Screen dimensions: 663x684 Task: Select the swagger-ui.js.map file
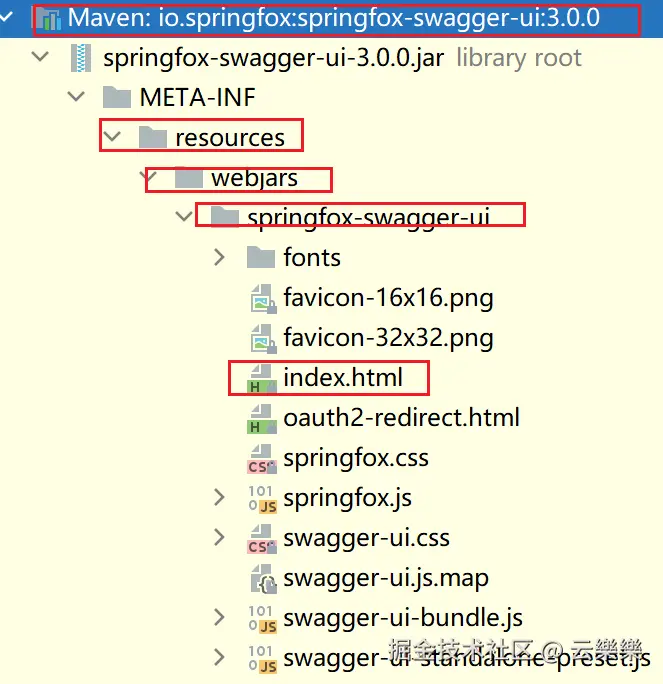386,579
